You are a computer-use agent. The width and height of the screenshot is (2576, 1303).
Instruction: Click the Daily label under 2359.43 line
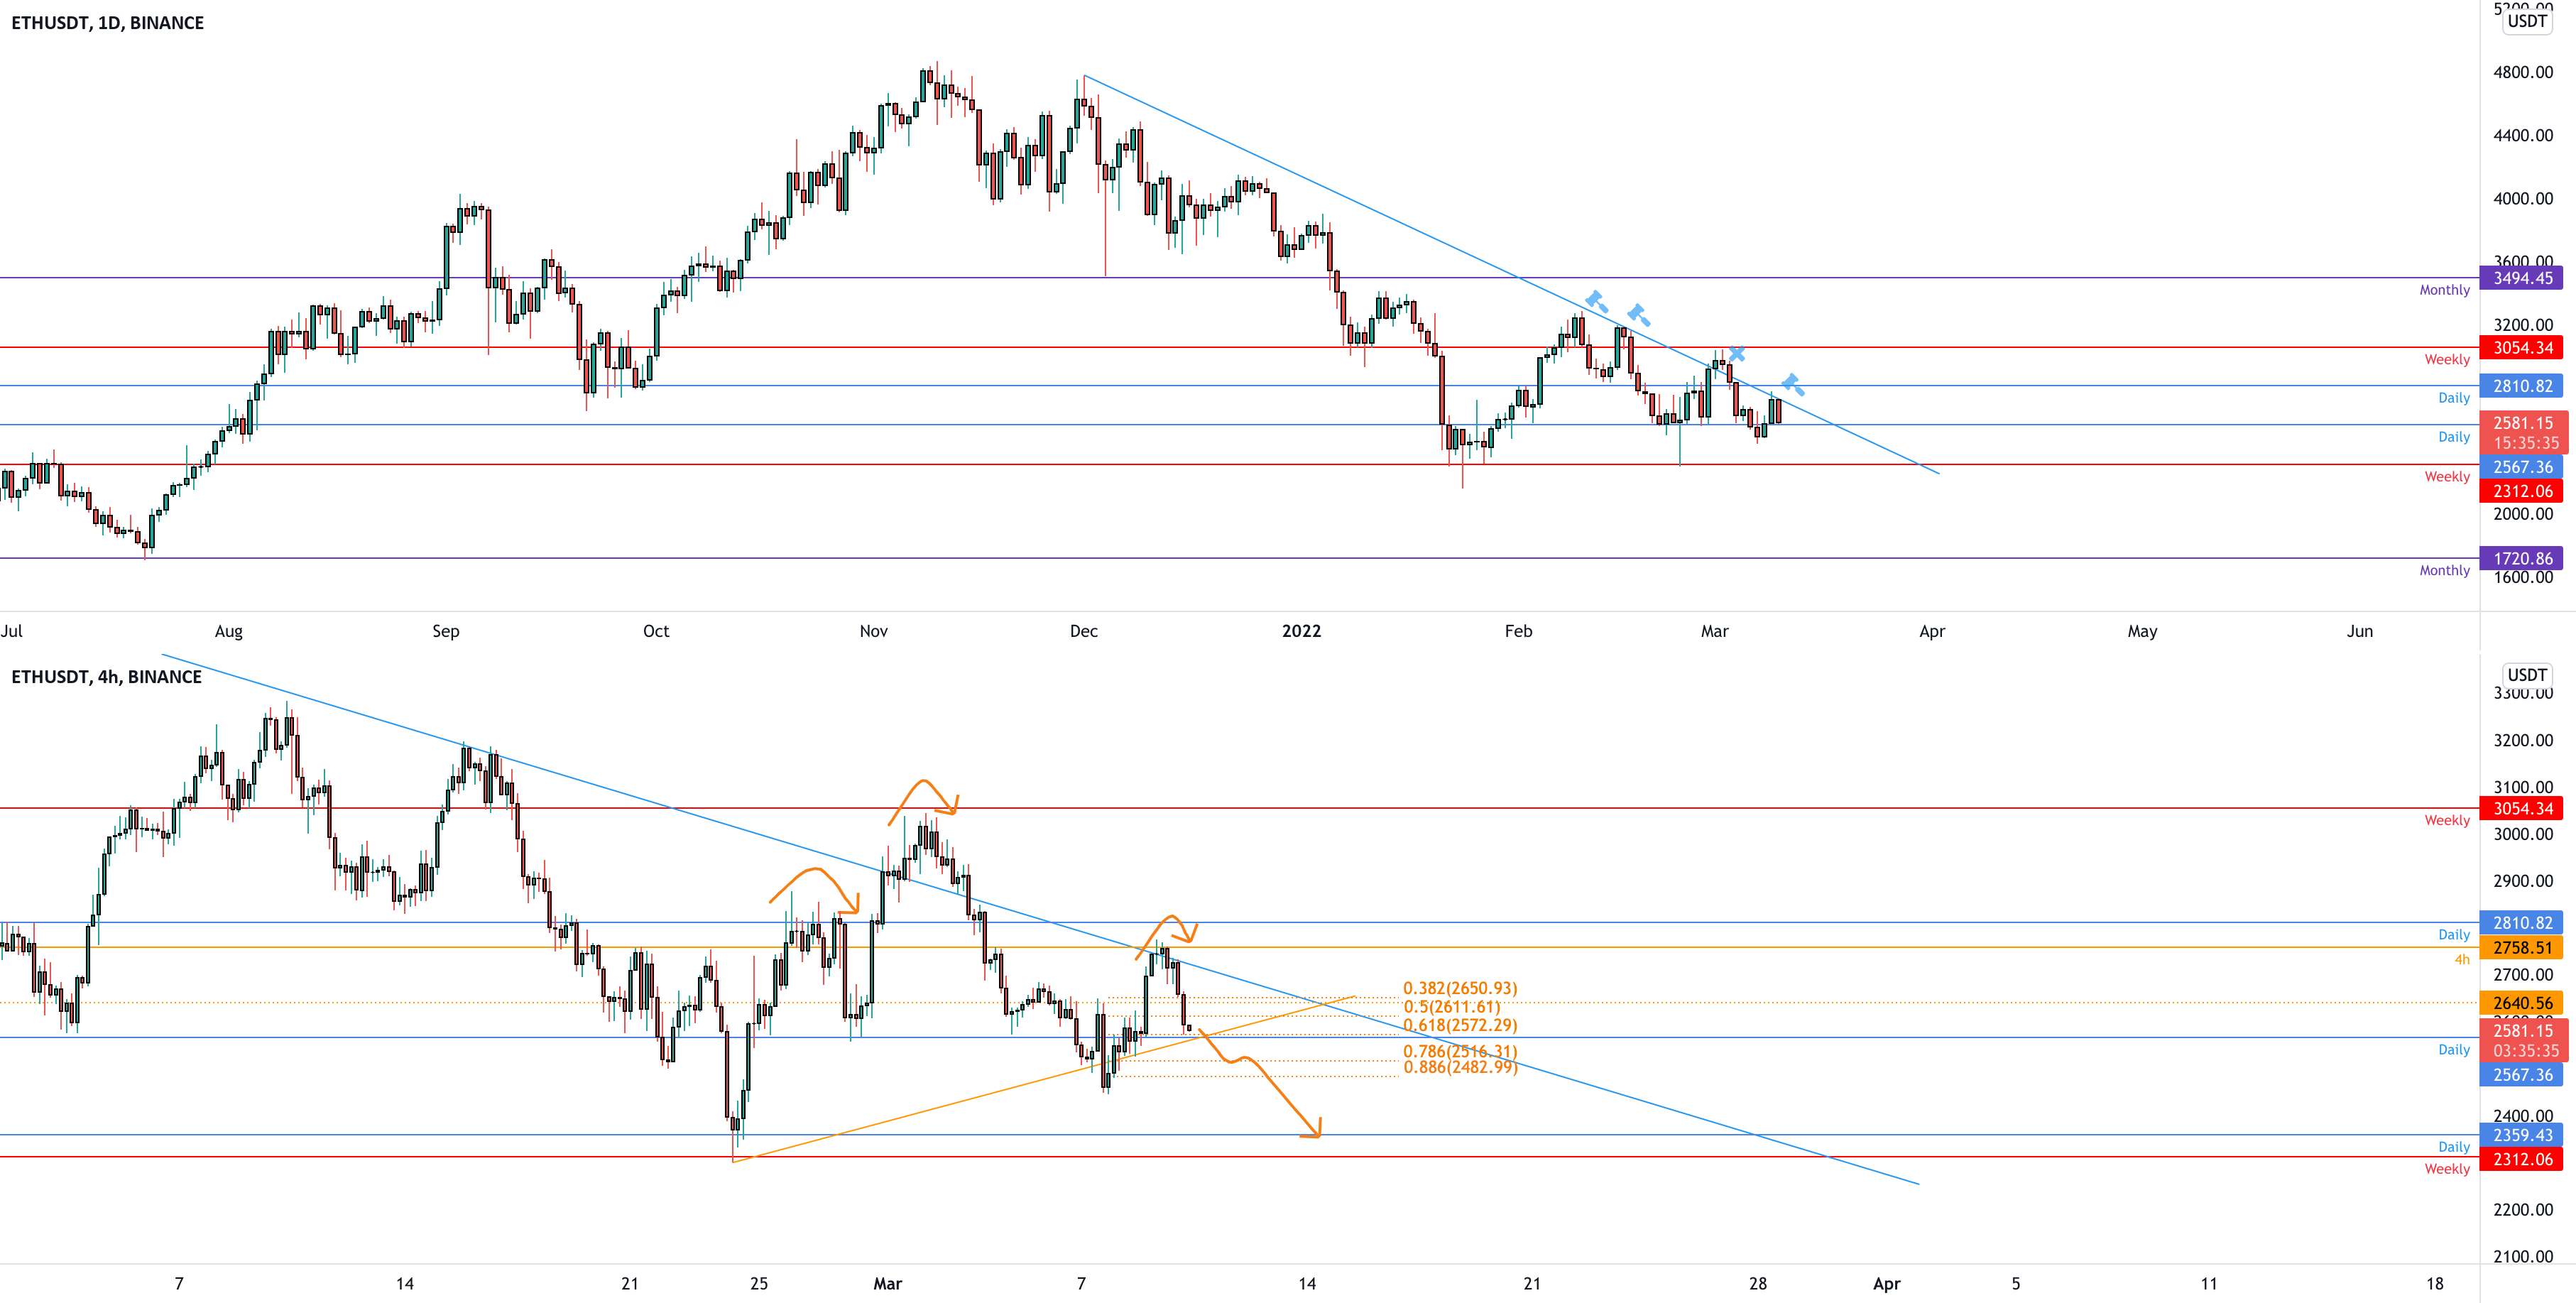pos(2454,1147)
